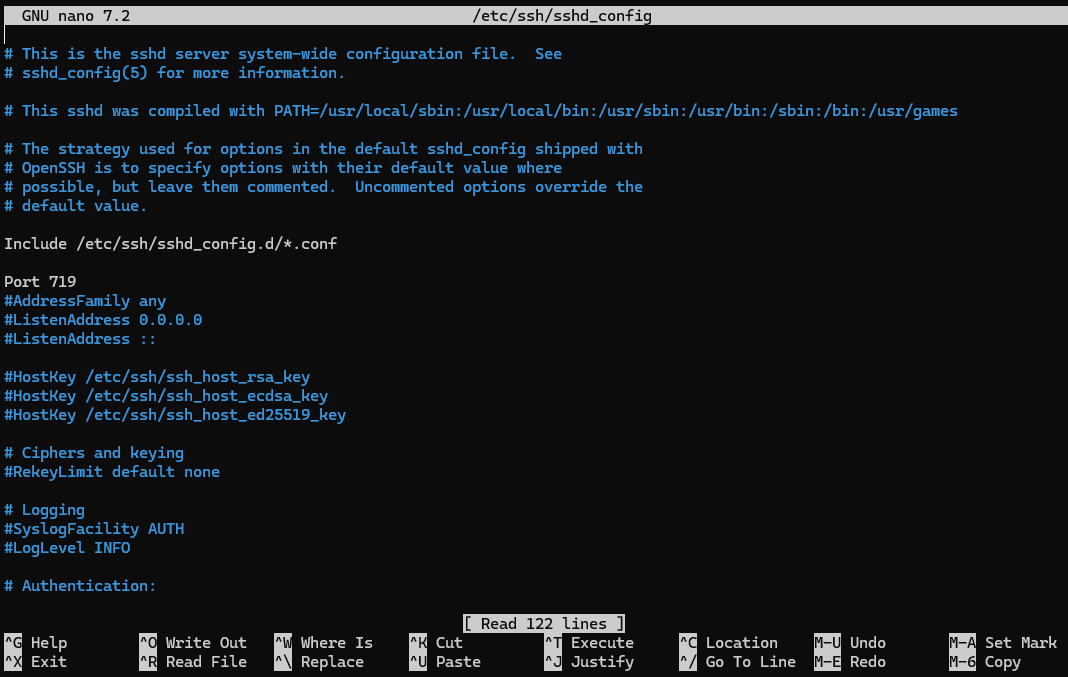
Task: Click the #HostKey ssh_host_rsa_key line
Action: click(x=157, y=377)
